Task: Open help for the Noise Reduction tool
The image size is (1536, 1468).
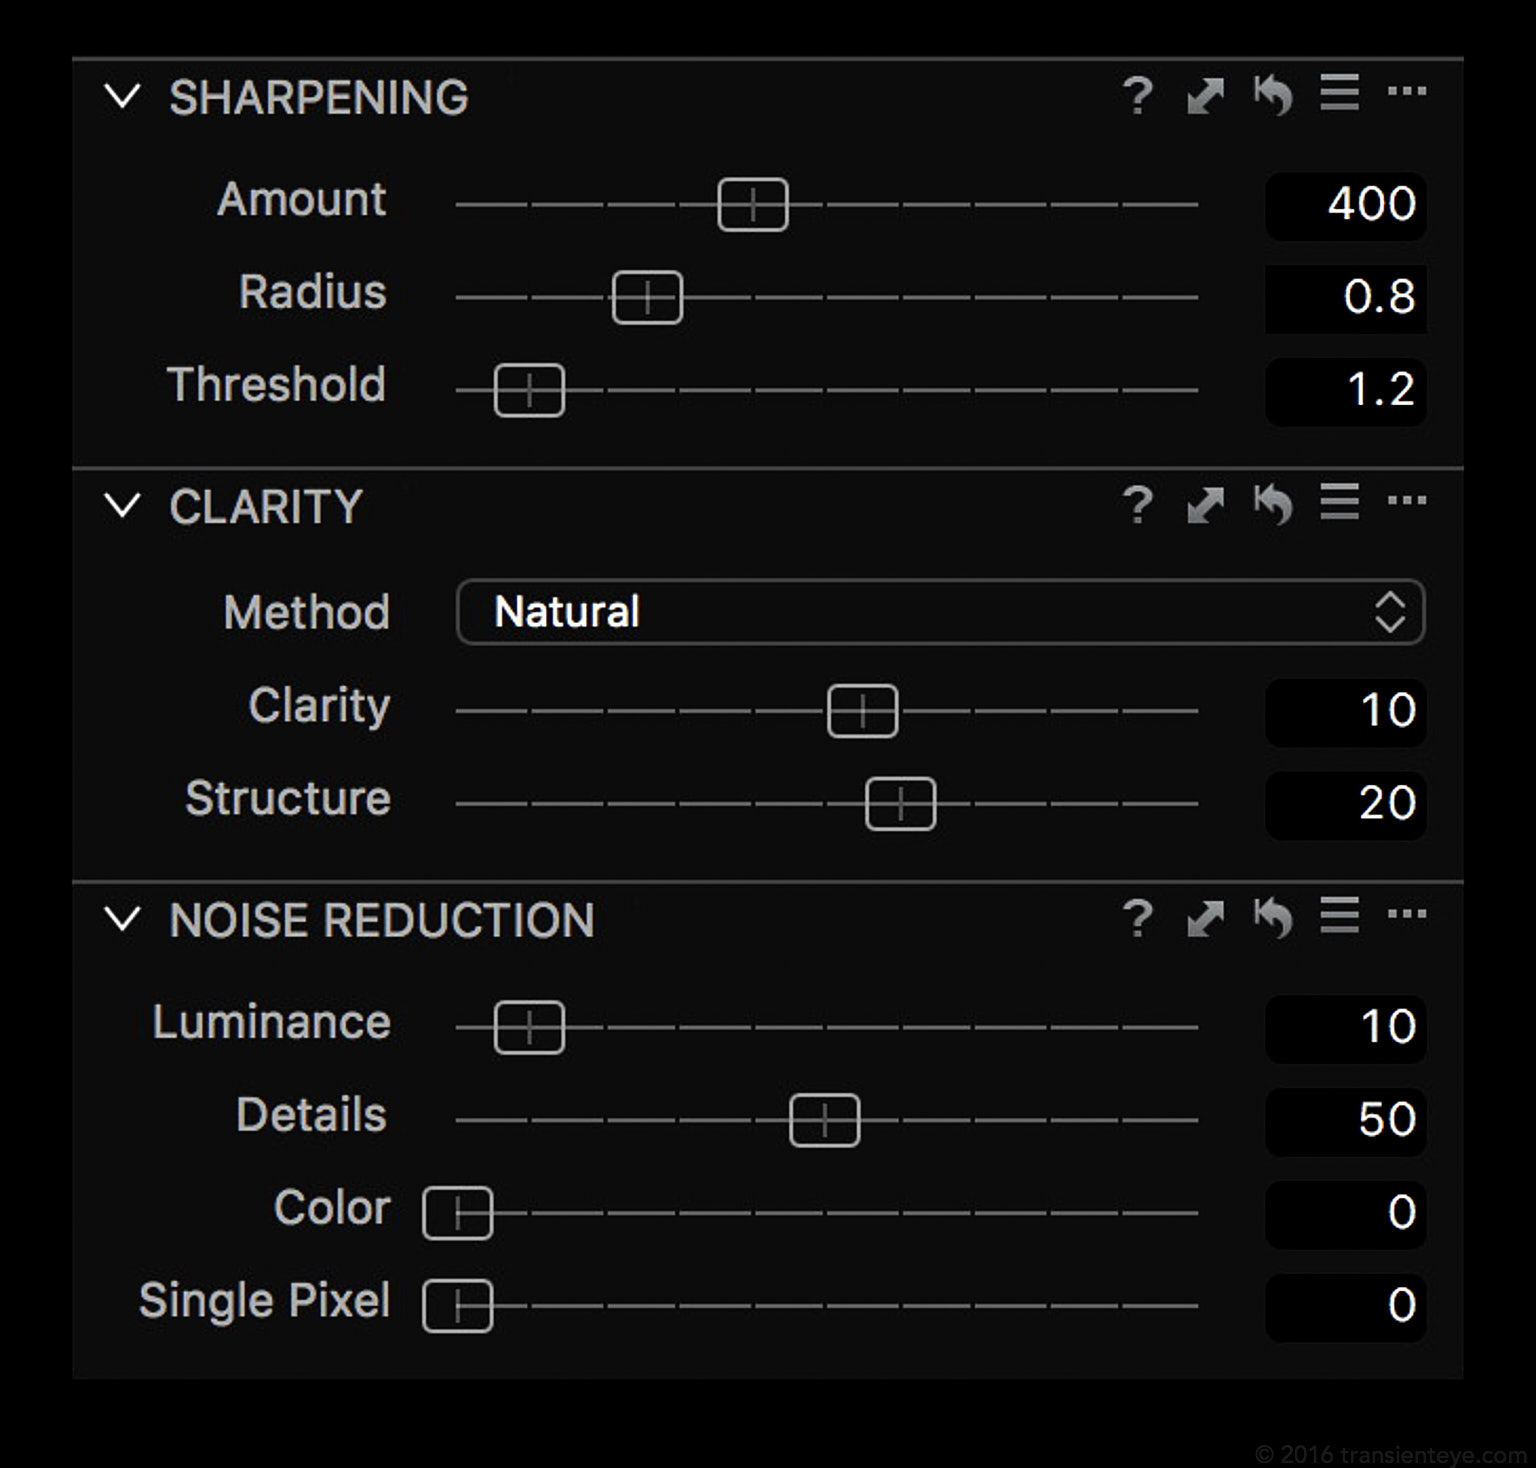Action: (1138, 918)
